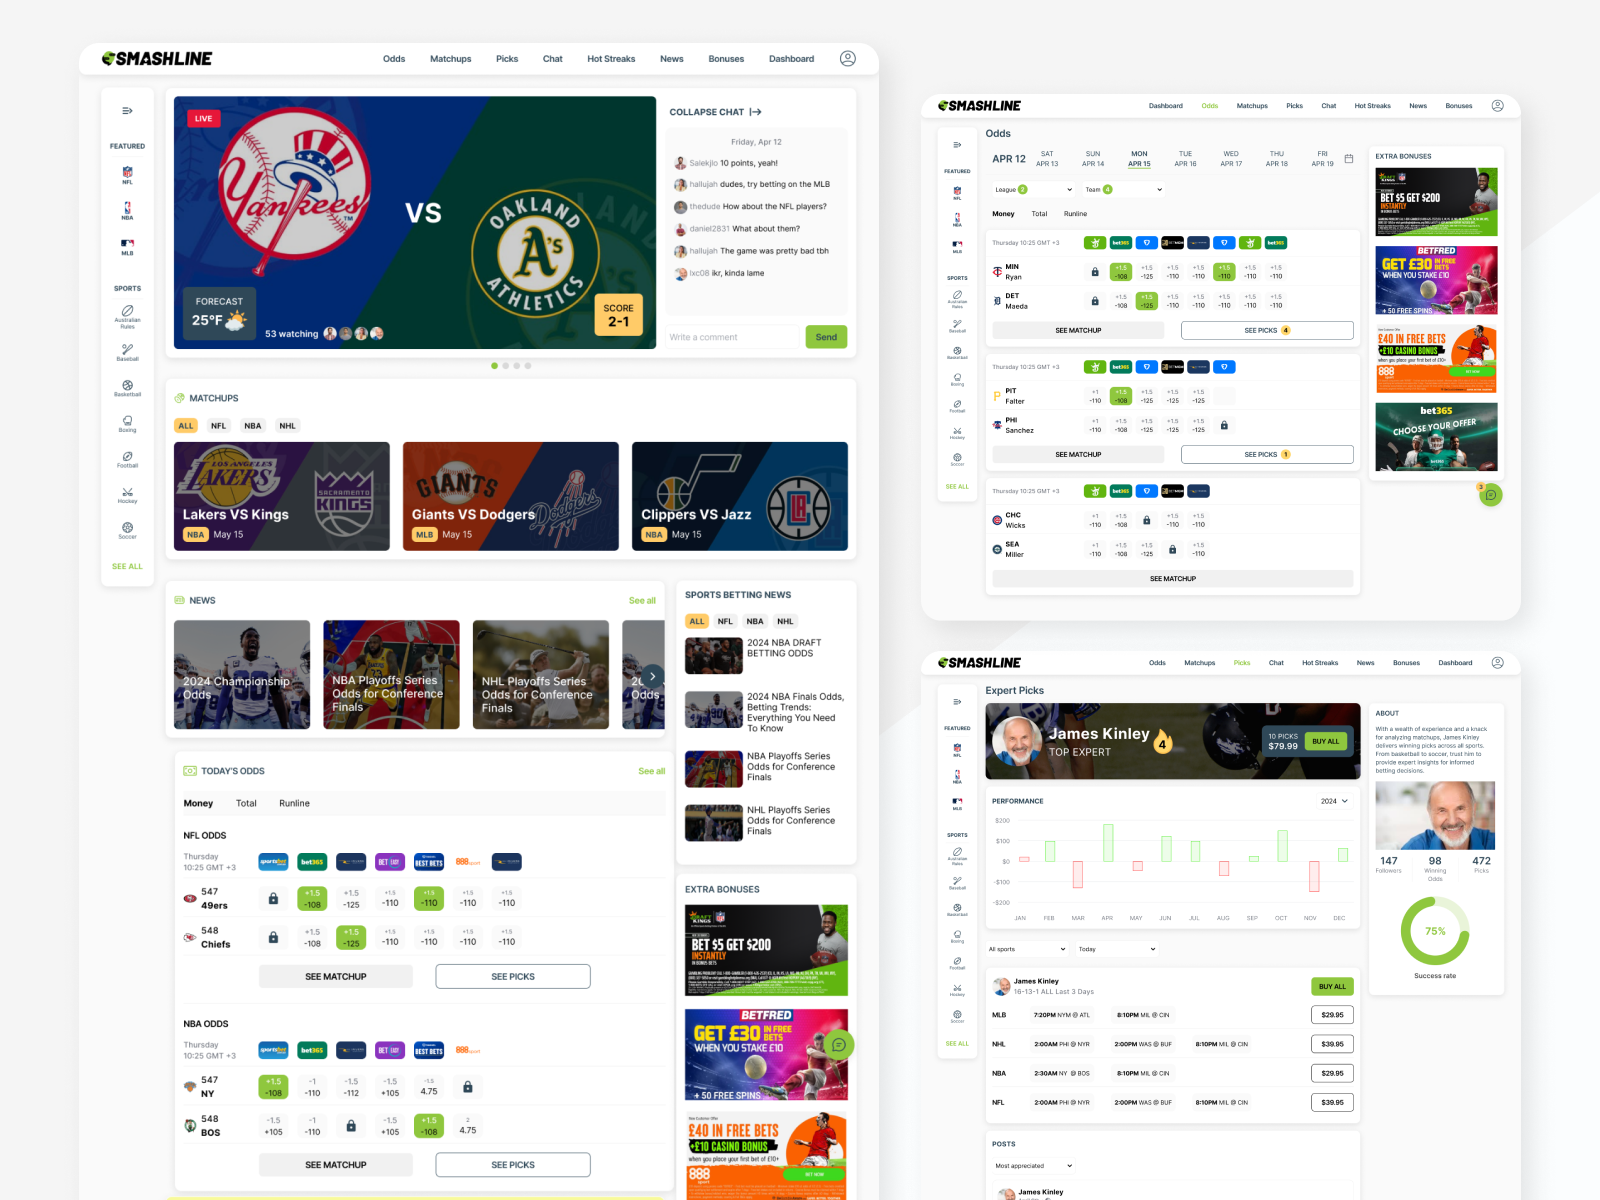Viewport: 1600px width, 1200px height.
Task: Open All sports dropdown in Picks window
Action: click(x=1027, y=949)
